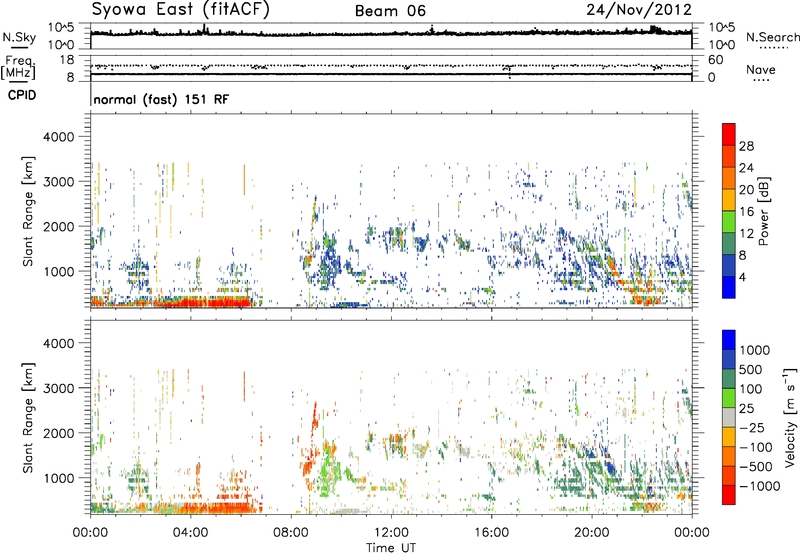The image size is (800, 554).
Task: Click the yellow 16-20 dB Power colorbar segment
Action: (729, 200)
